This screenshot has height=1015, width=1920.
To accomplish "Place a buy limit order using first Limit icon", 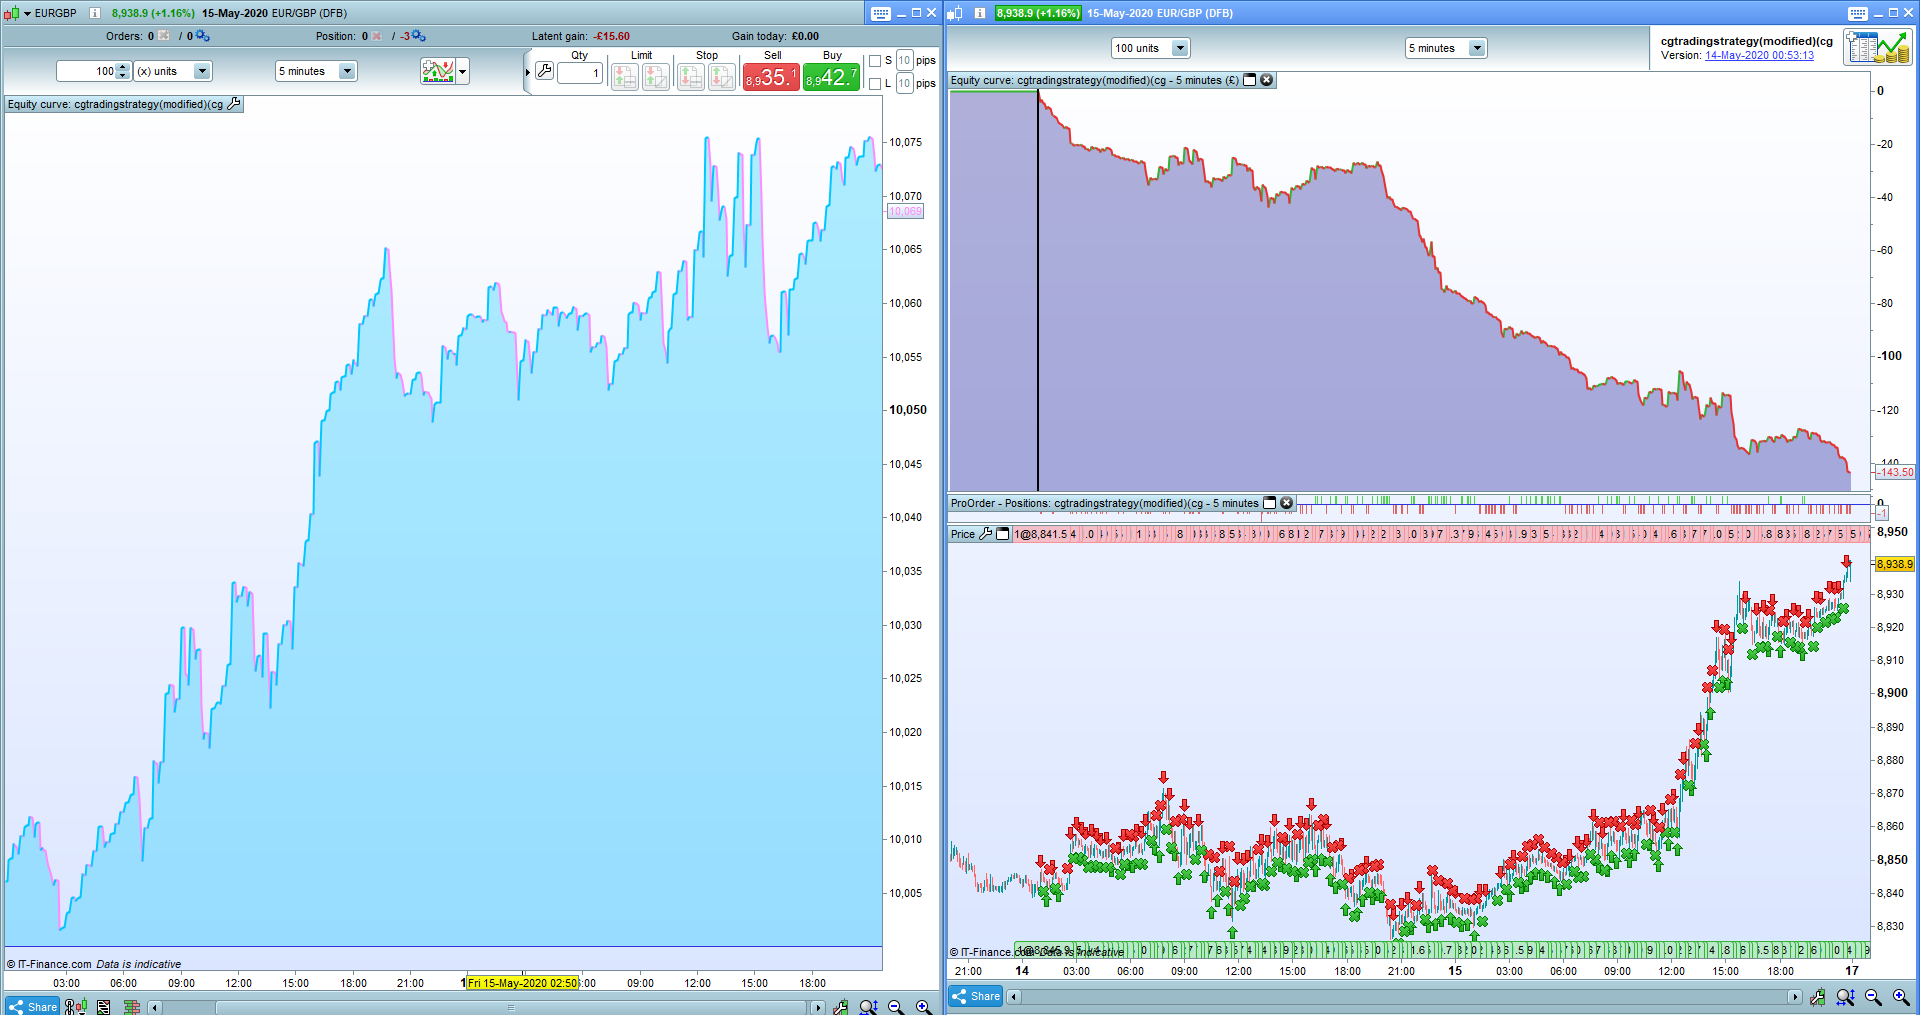I will (x=625, y=77).
